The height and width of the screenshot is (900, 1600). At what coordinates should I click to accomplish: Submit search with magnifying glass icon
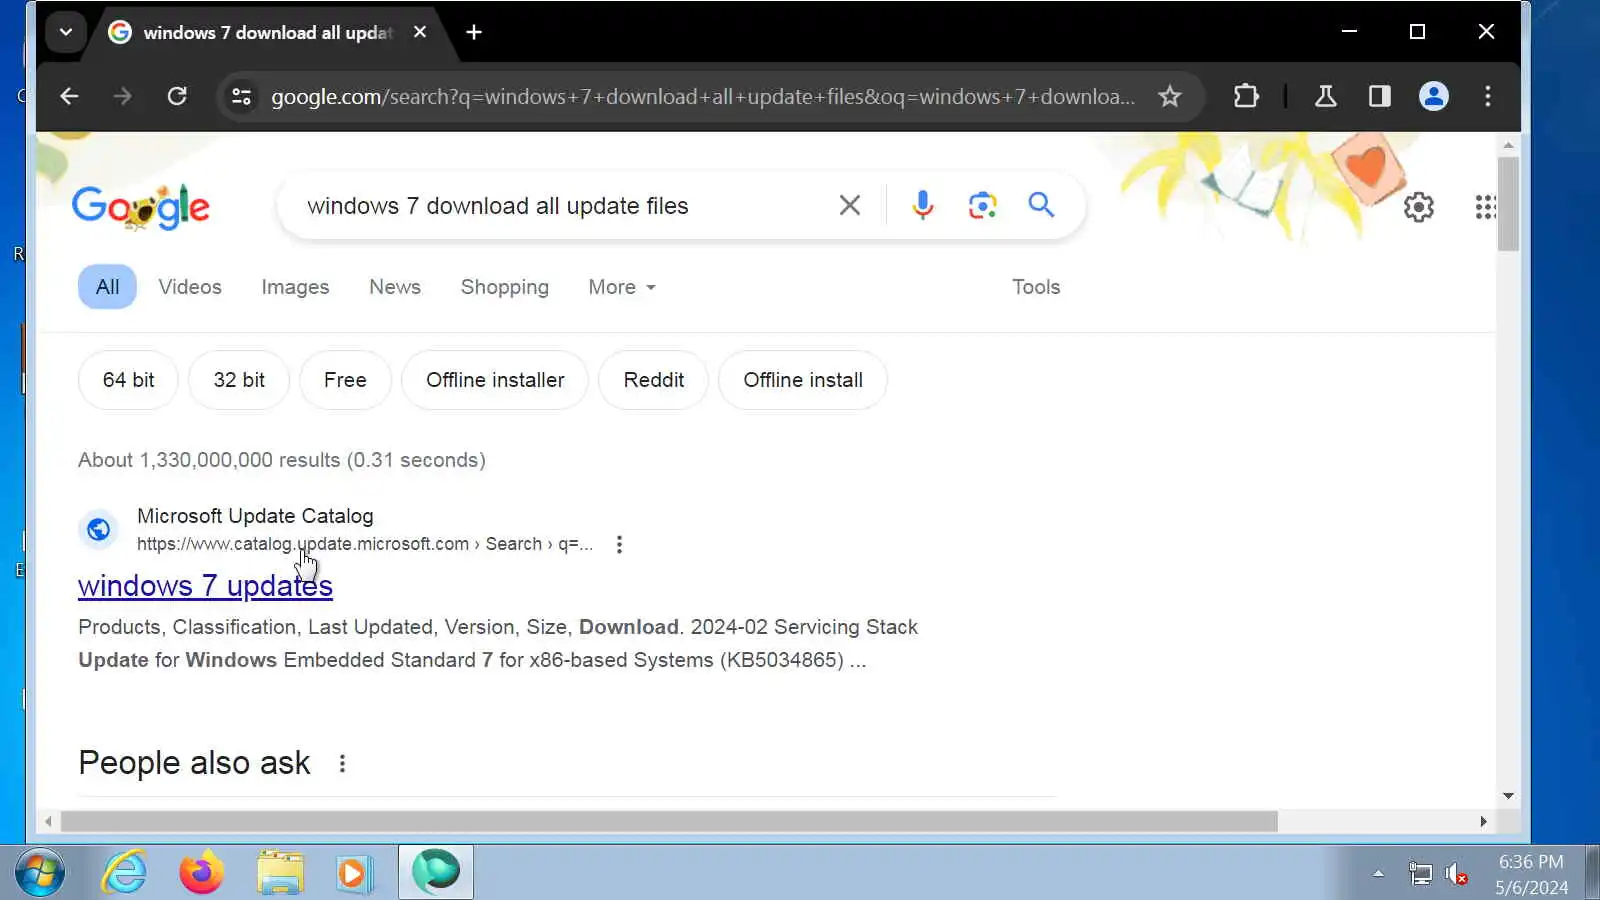pyautogui.click(x=1041, y=205)
